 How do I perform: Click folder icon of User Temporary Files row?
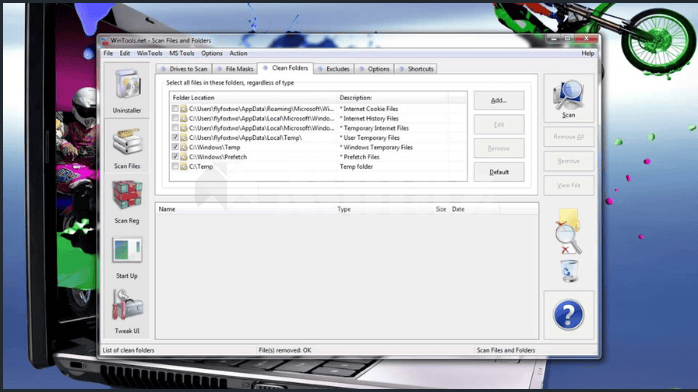coord(184,138)
